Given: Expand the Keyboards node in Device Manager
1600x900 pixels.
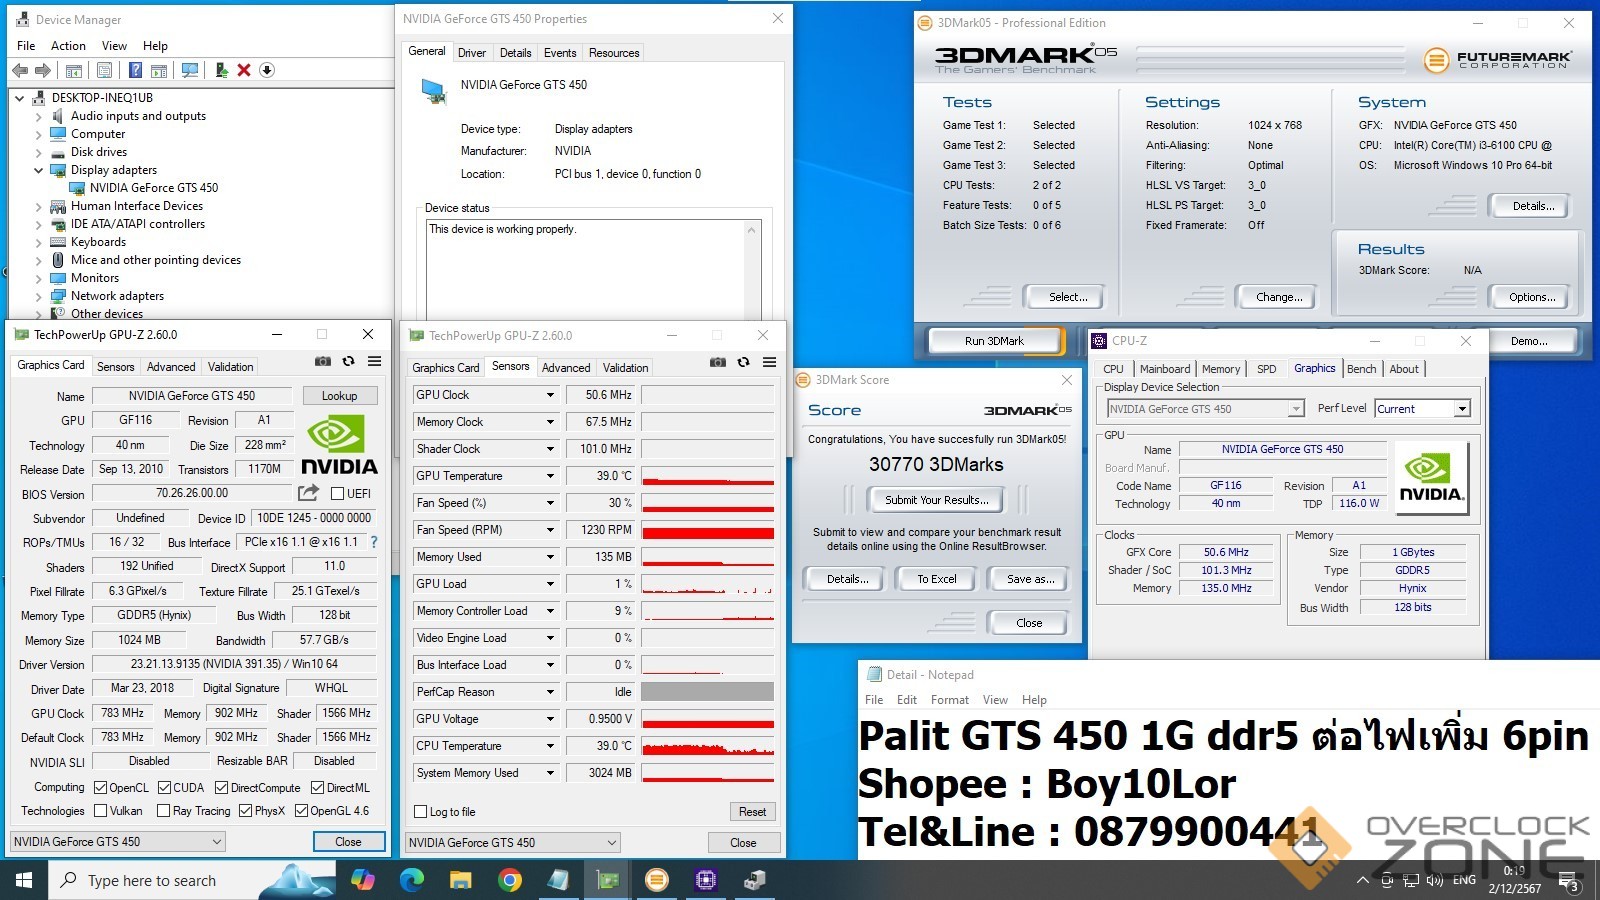Looking at the screenshot, I should click(39, 242).
